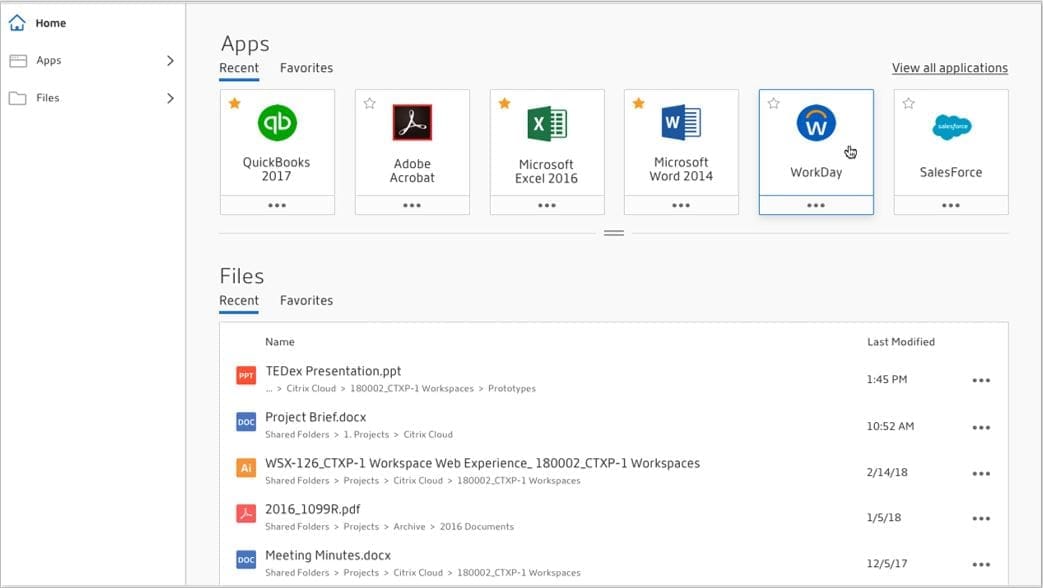Open the WorkDay app icon

[x=816, y=123]
